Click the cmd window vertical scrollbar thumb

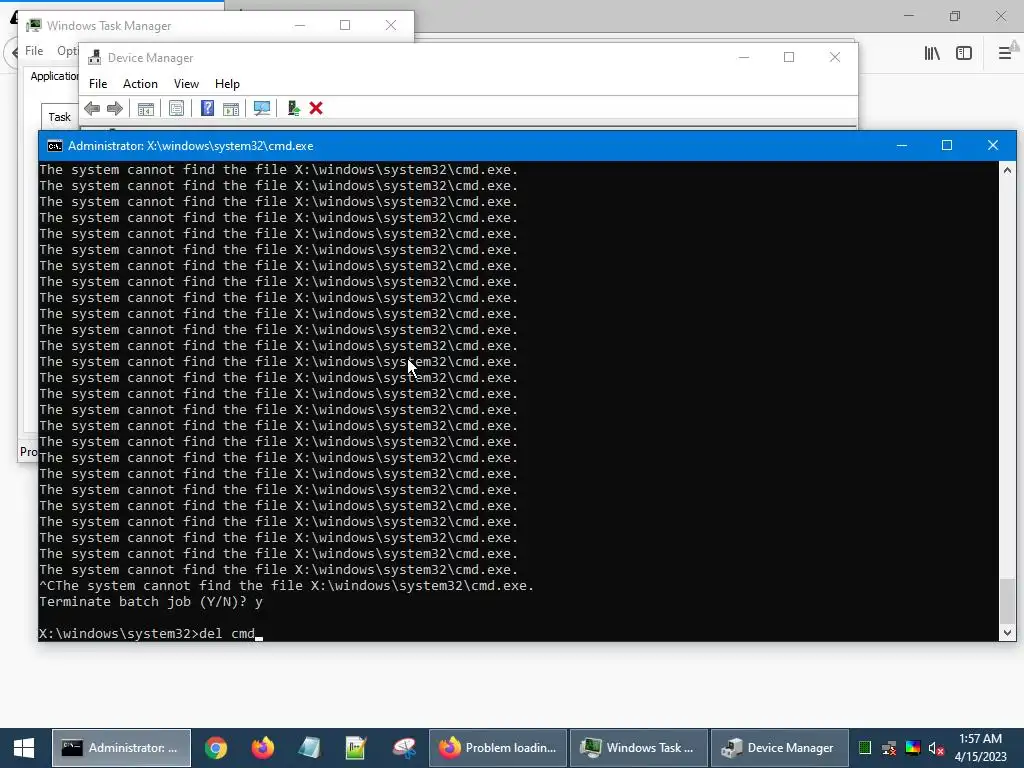1007,601
